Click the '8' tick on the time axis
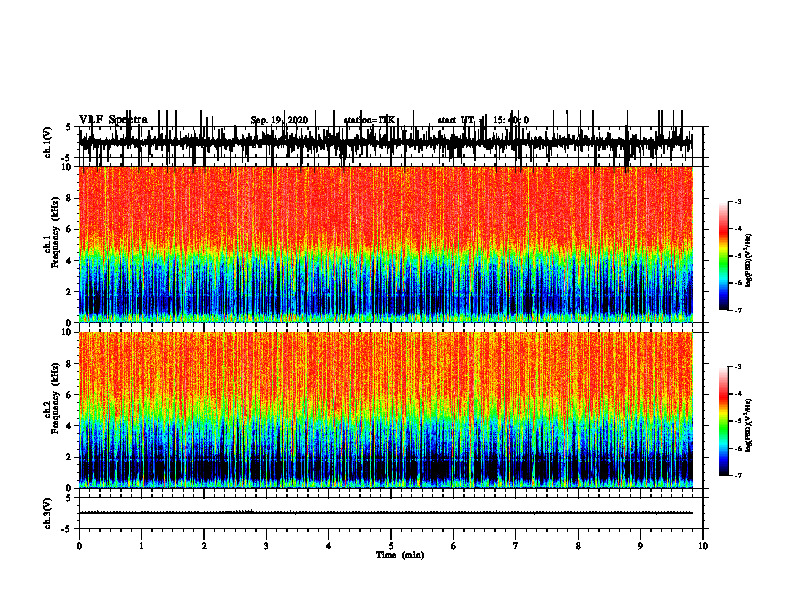792x612 pixels. point(578,546)
